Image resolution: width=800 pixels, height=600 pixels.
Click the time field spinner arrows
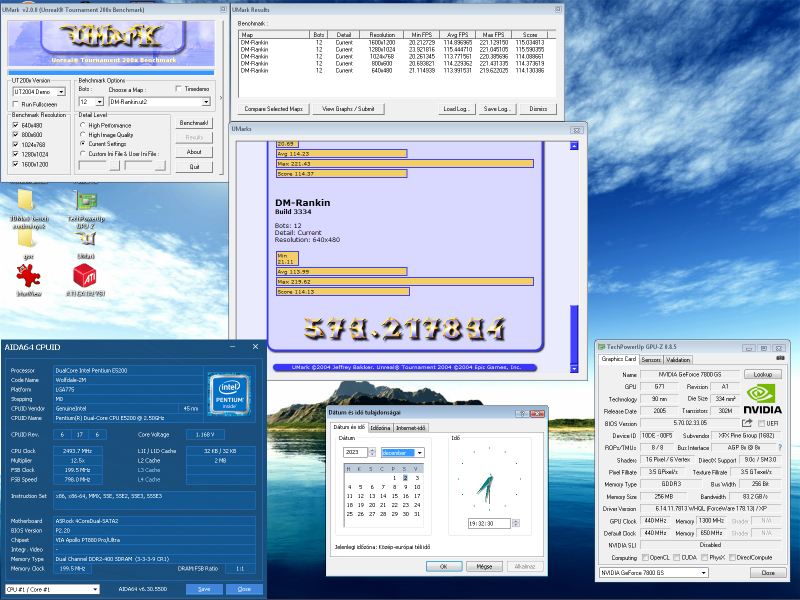pyautogui.click(x=516, y=523)
